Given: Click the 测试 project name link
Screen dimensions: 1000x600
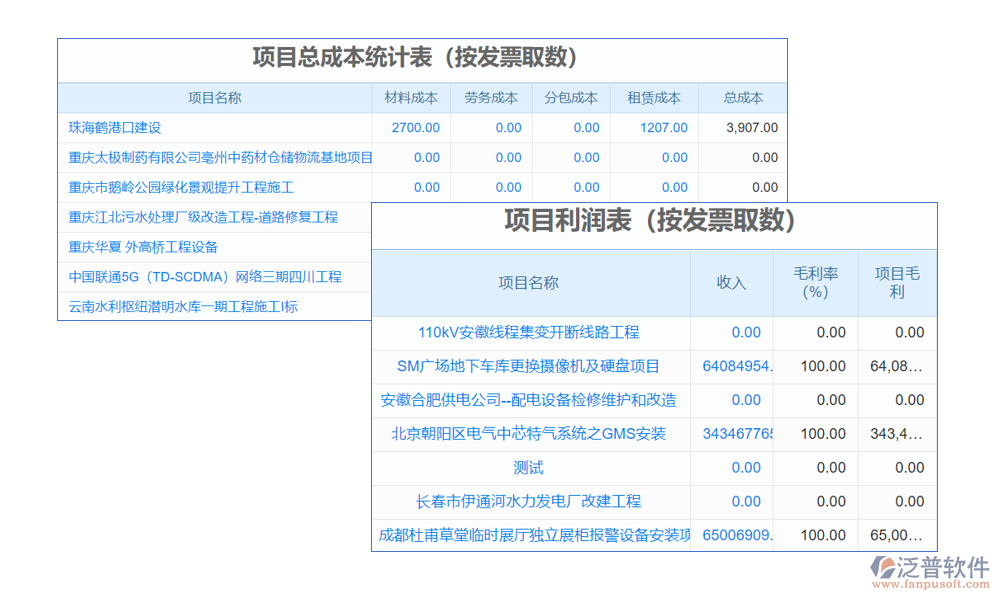Looking at the screenshot, I should (528, 468).
